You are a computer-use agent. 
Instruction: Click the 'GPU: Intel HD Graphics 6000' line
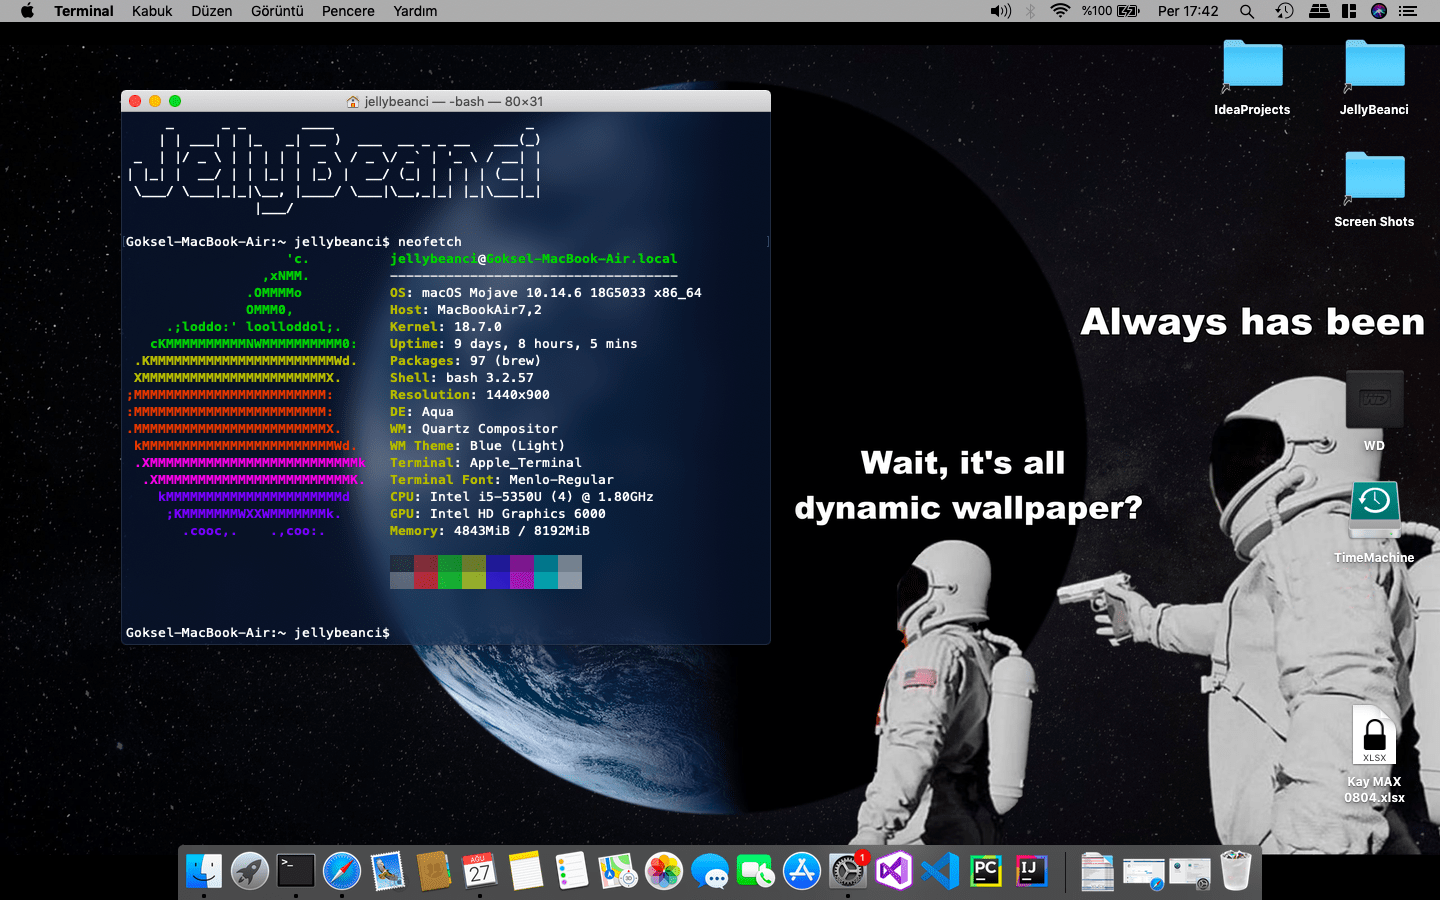pyautogui.click(x=498, y=514)
